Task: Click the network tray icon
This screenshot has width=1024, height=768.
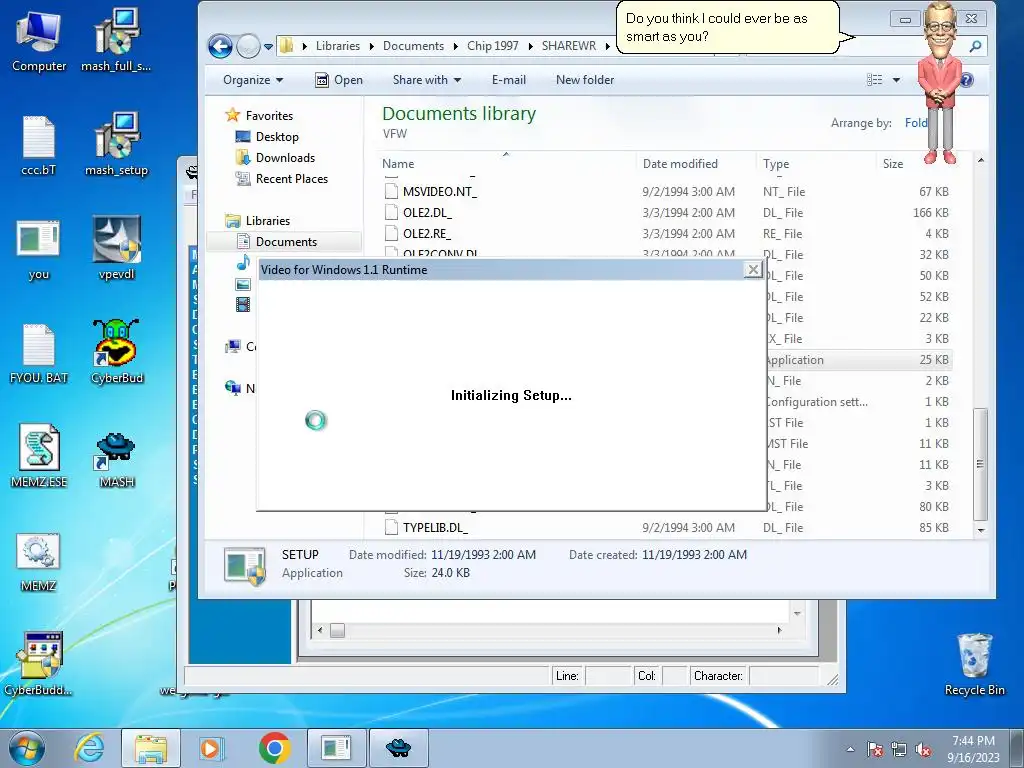Action: pos(899,750)
